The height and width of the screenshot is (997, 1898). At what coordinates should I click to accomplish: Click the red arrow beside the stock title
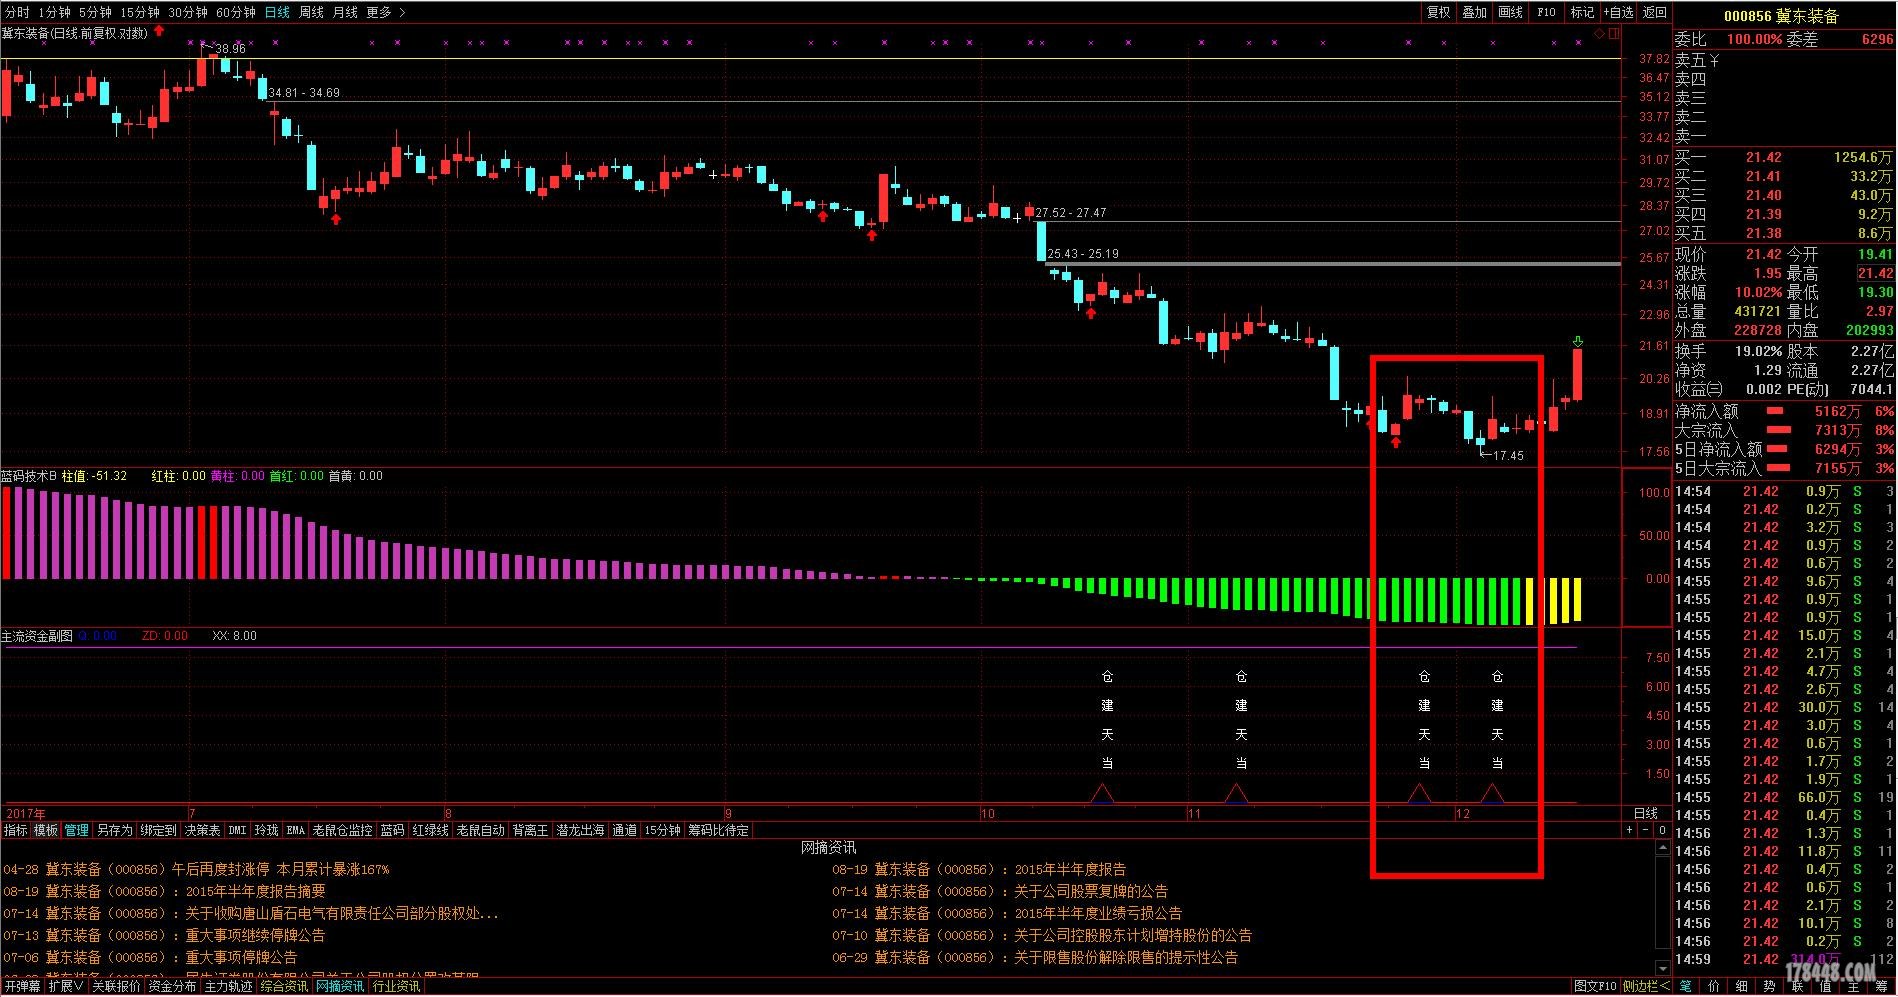tap(159, 31)
